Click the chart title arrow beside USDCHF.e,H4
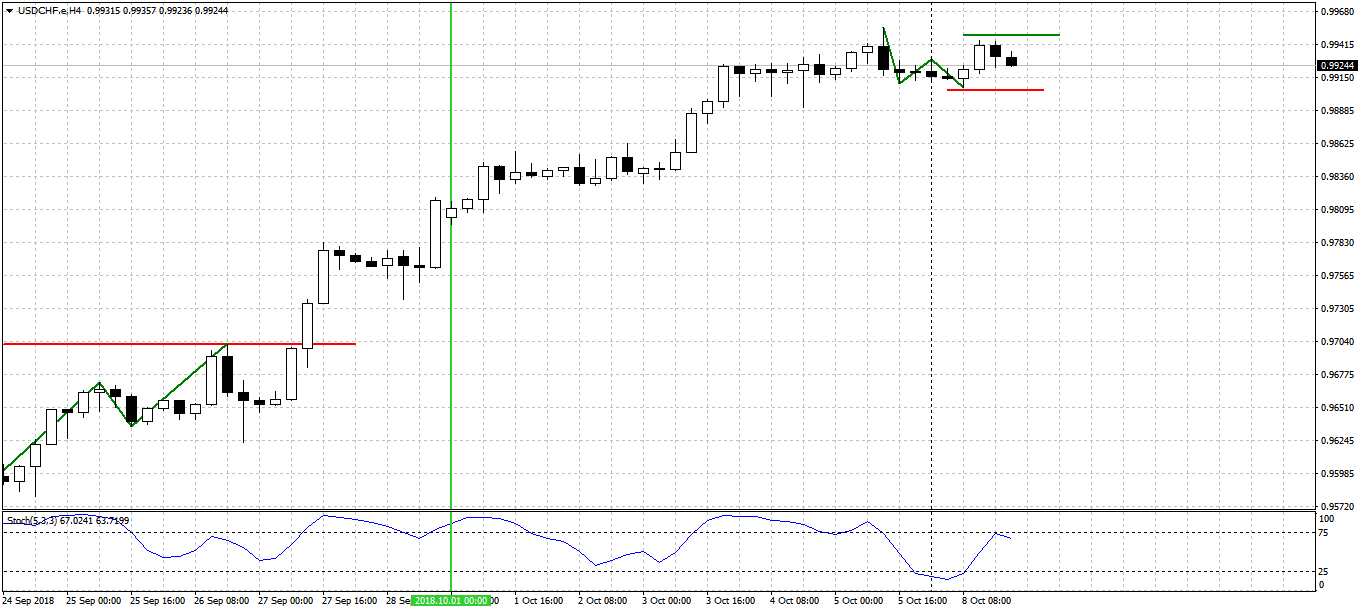The image size is (1358, 612). pyautogui.click(x=8, y=10)
